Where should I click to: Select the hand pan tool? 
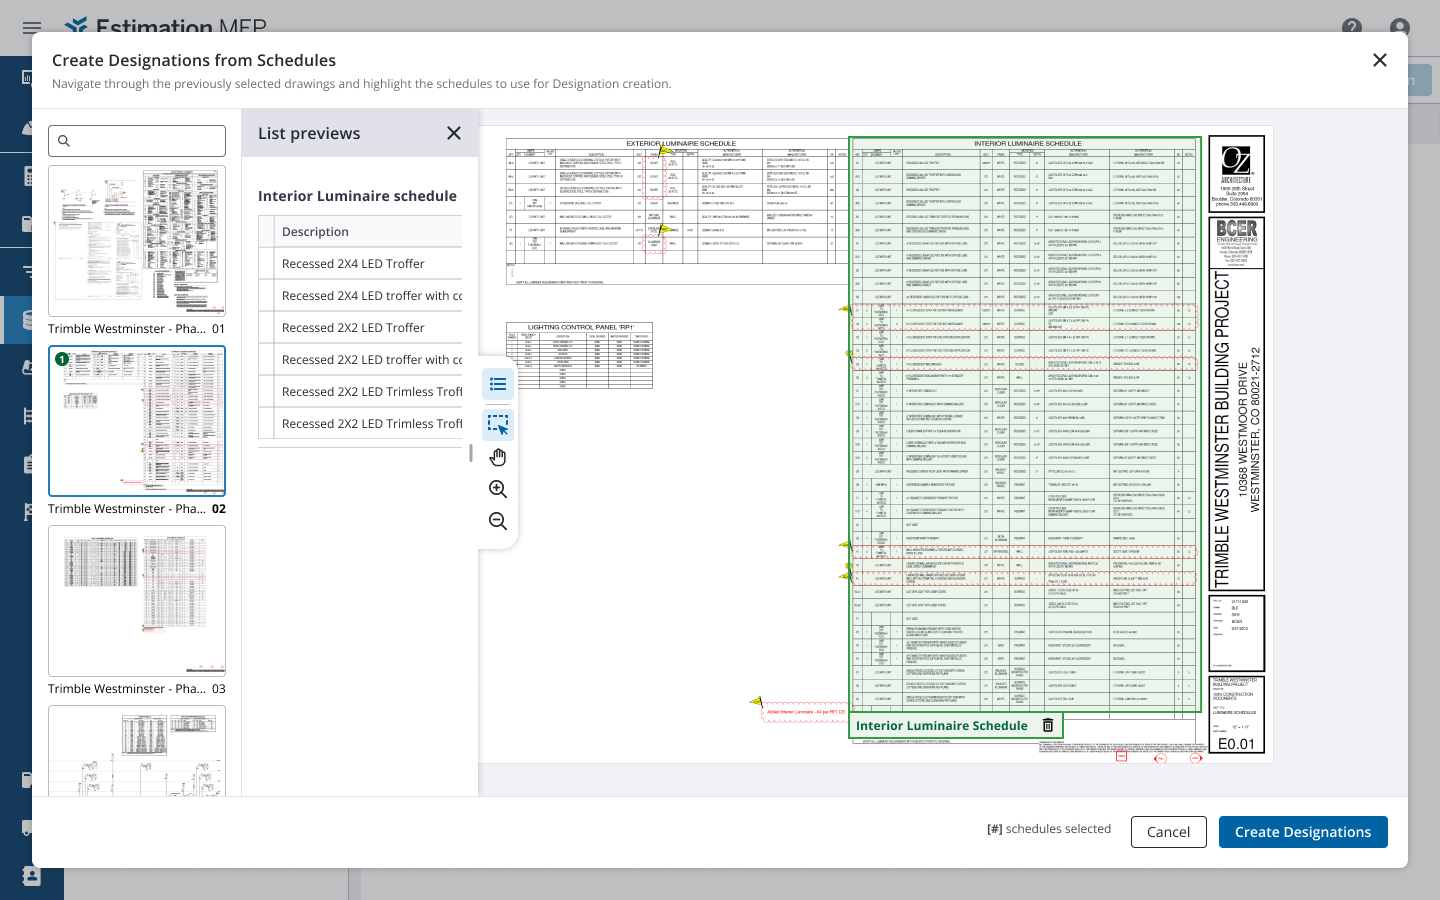tap(497, 456)
